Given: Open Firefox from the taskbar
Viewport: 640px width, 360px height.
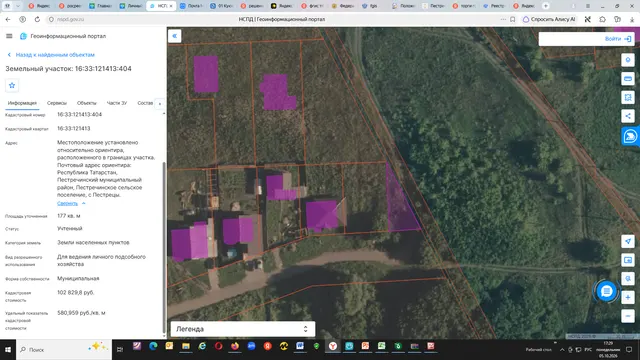Looking at the screenshot, I should click(235, 346).
